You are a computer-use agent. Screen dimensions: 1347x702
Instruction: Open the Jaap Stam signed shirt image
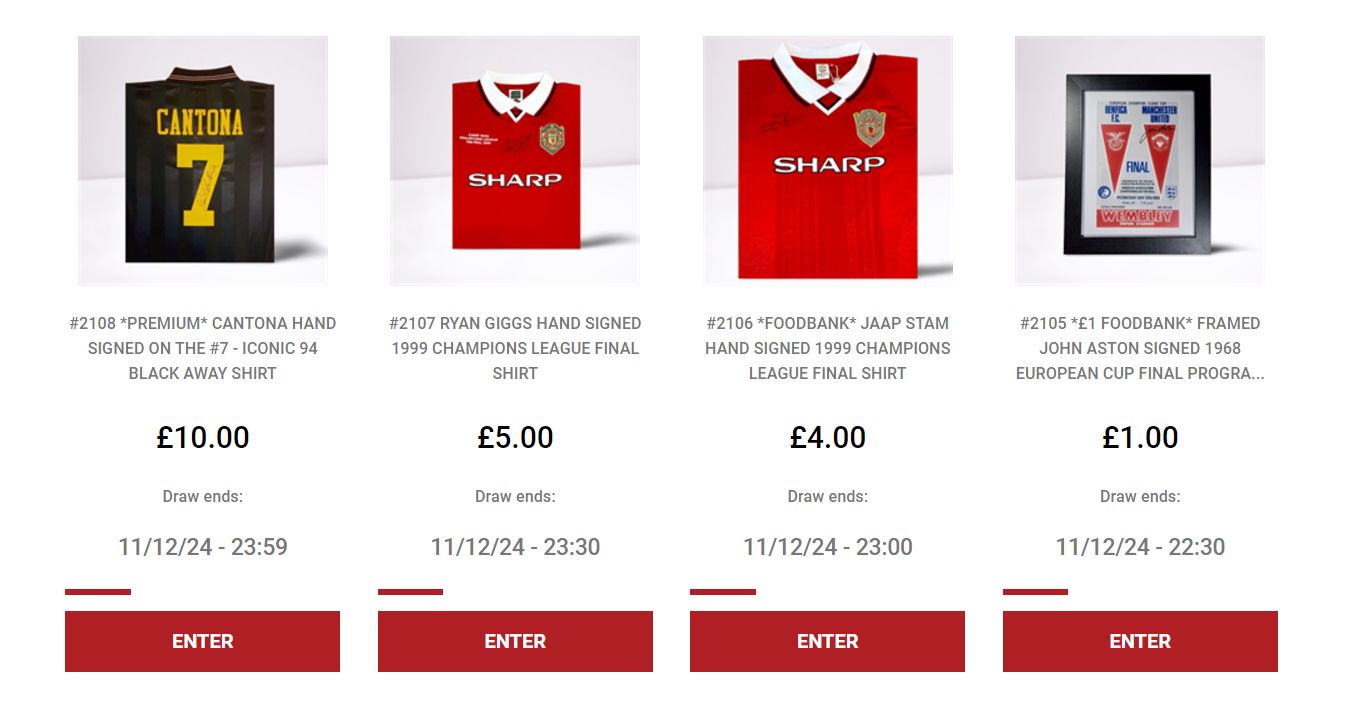pos(828,160)
